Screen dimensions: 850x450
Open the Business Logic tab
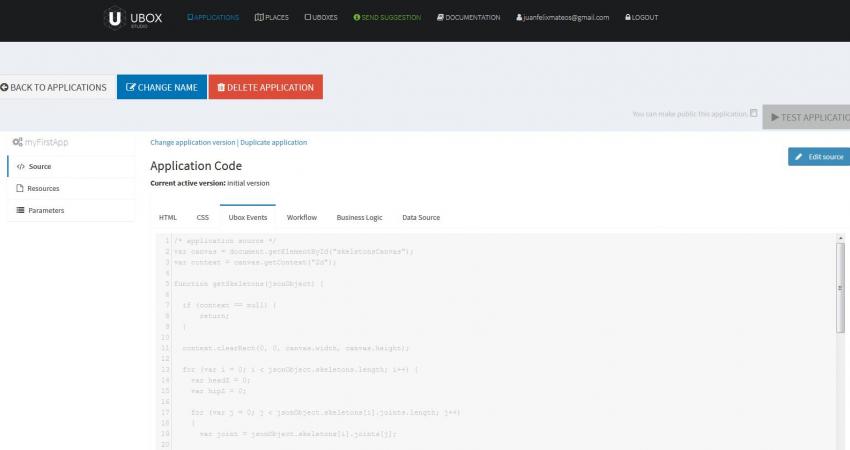[359, 217]
